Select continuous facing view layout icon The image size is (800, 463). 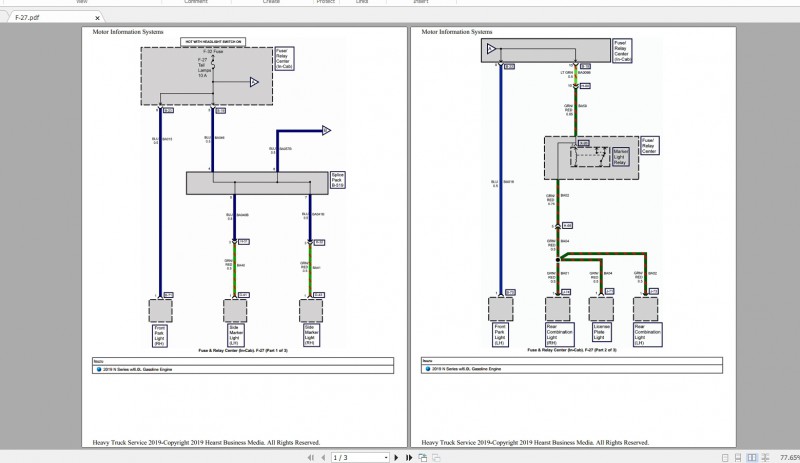pyautogui.click(x=765, y=458)
